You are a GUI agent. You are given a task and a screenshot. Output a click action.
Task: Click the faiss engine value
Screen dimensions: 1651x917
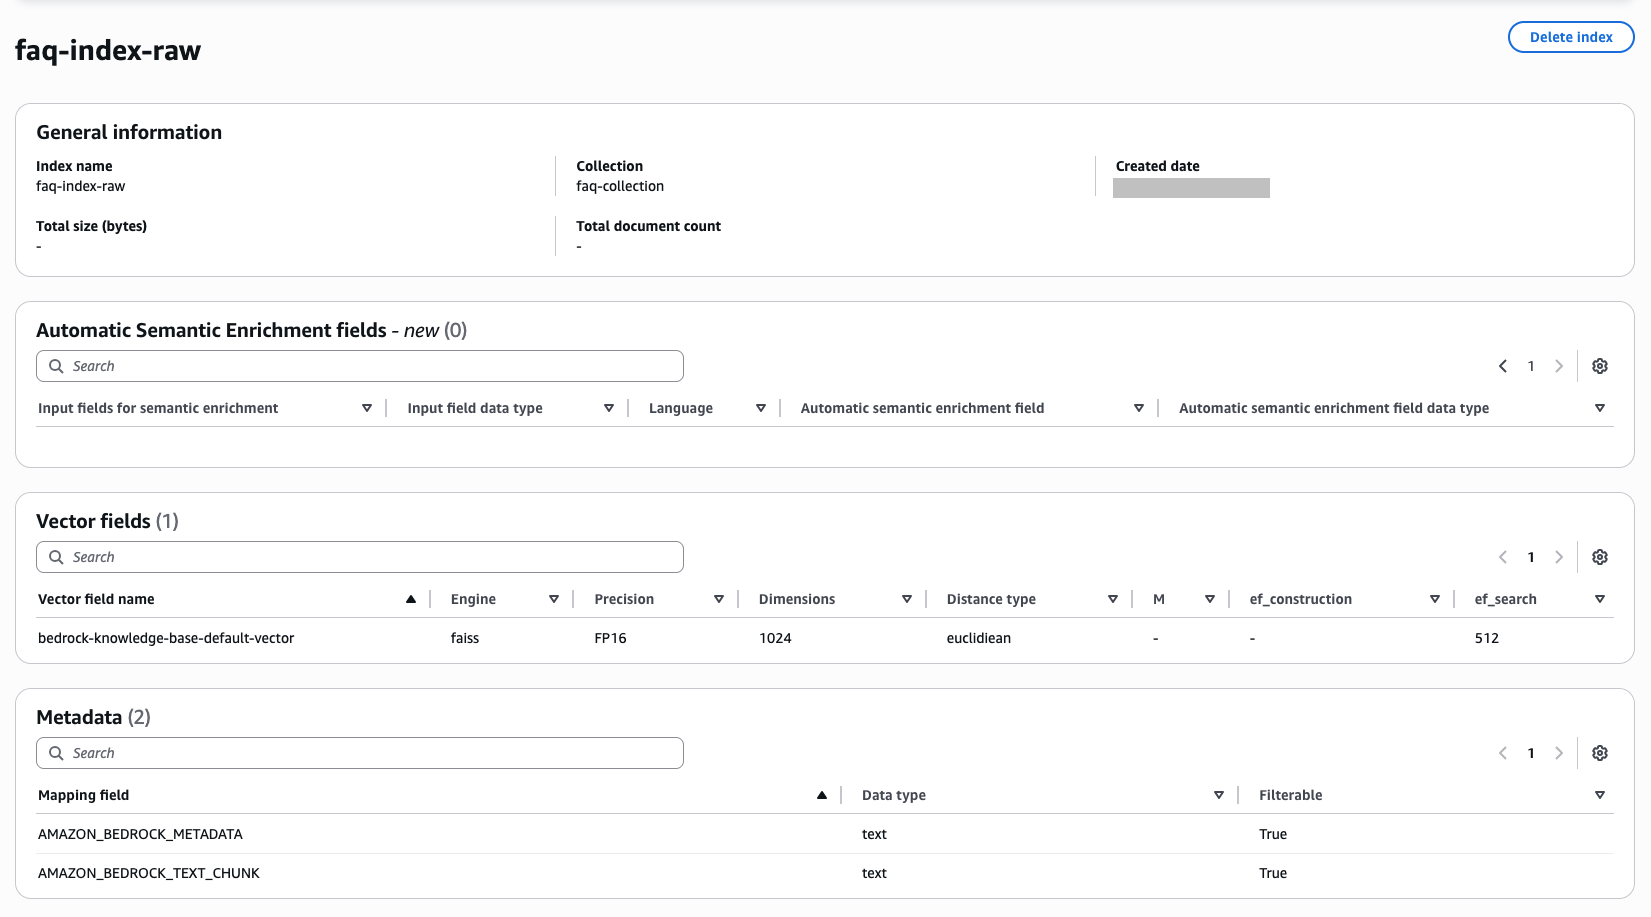pyautogui.click(x=465, y=638)
